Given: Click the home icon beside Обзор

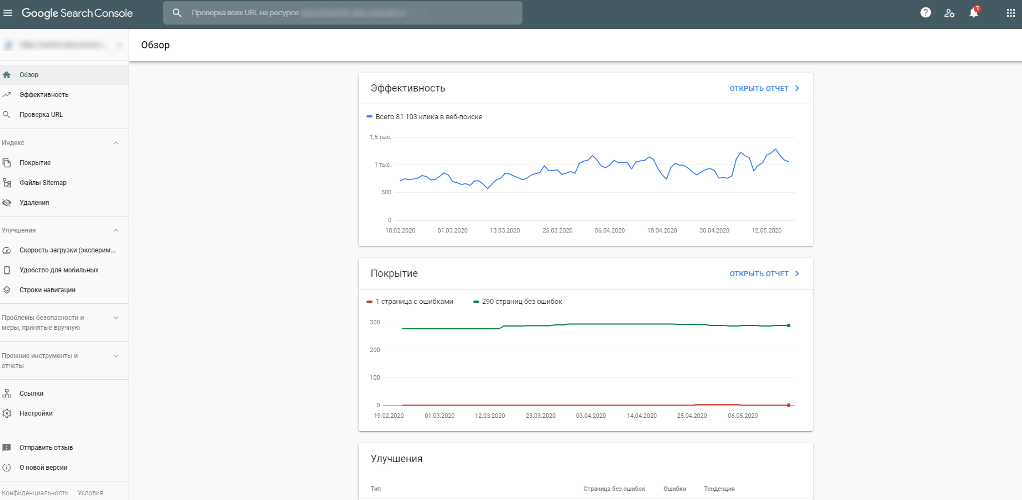Looking at the screenshot, I should (7, 75).
